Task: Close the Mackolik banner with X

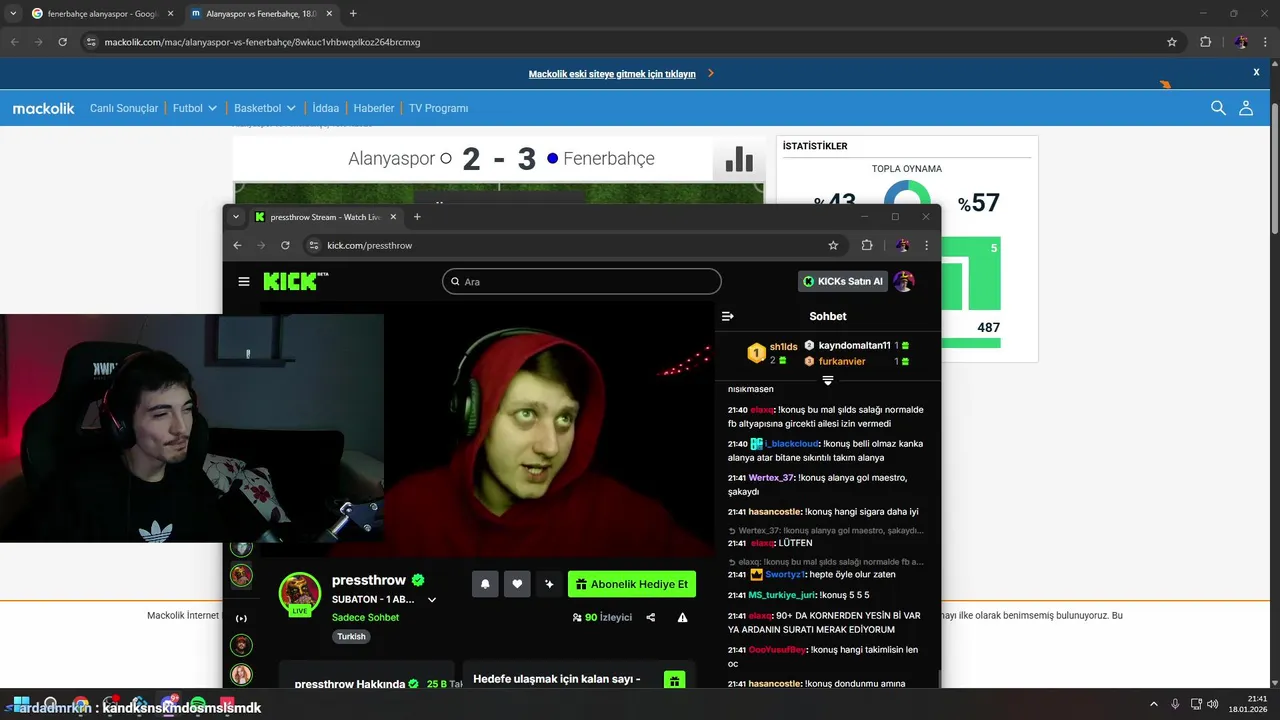Action: pos(1256,73)
